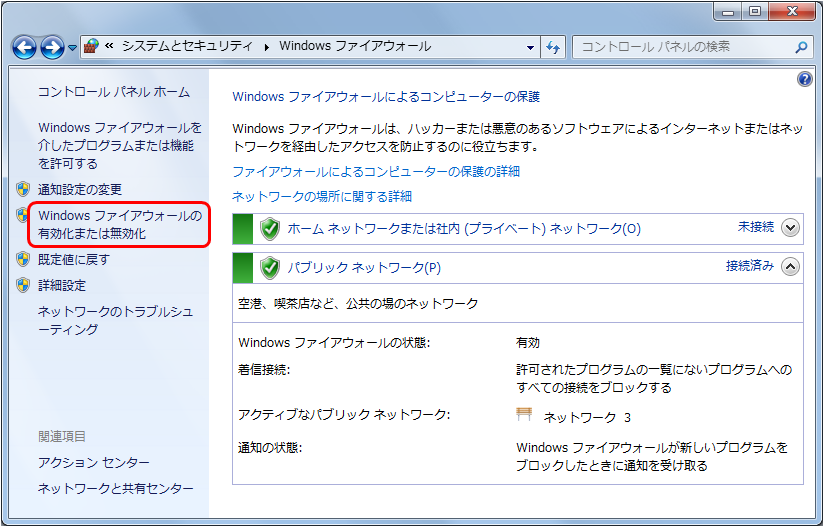Click 空港、喫茶店など、公共の場のネットワーク description

pyautogui.click(x=358, y=303)
